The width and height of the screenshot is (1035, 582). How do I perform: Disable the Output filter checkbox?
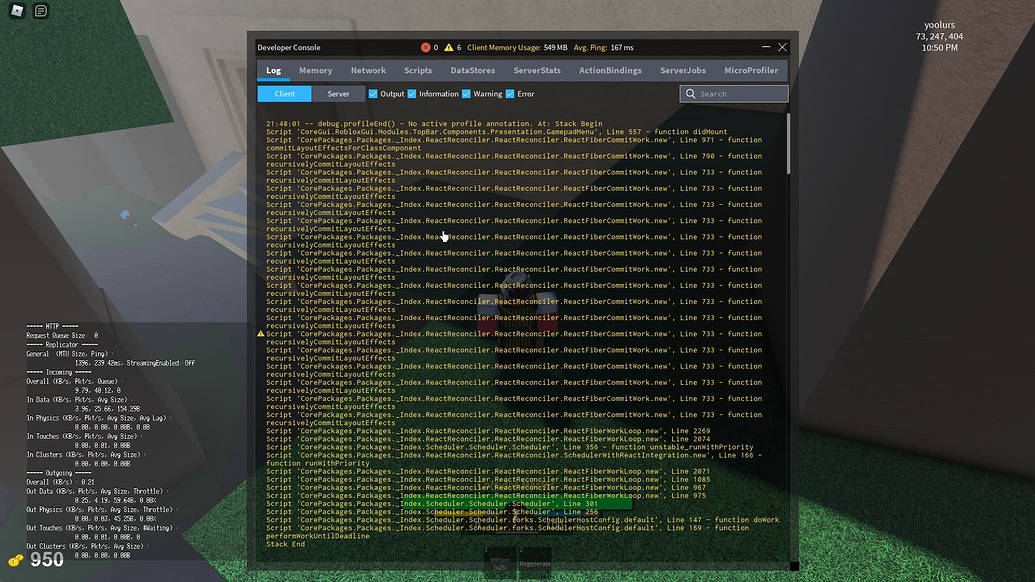(374, 93)
